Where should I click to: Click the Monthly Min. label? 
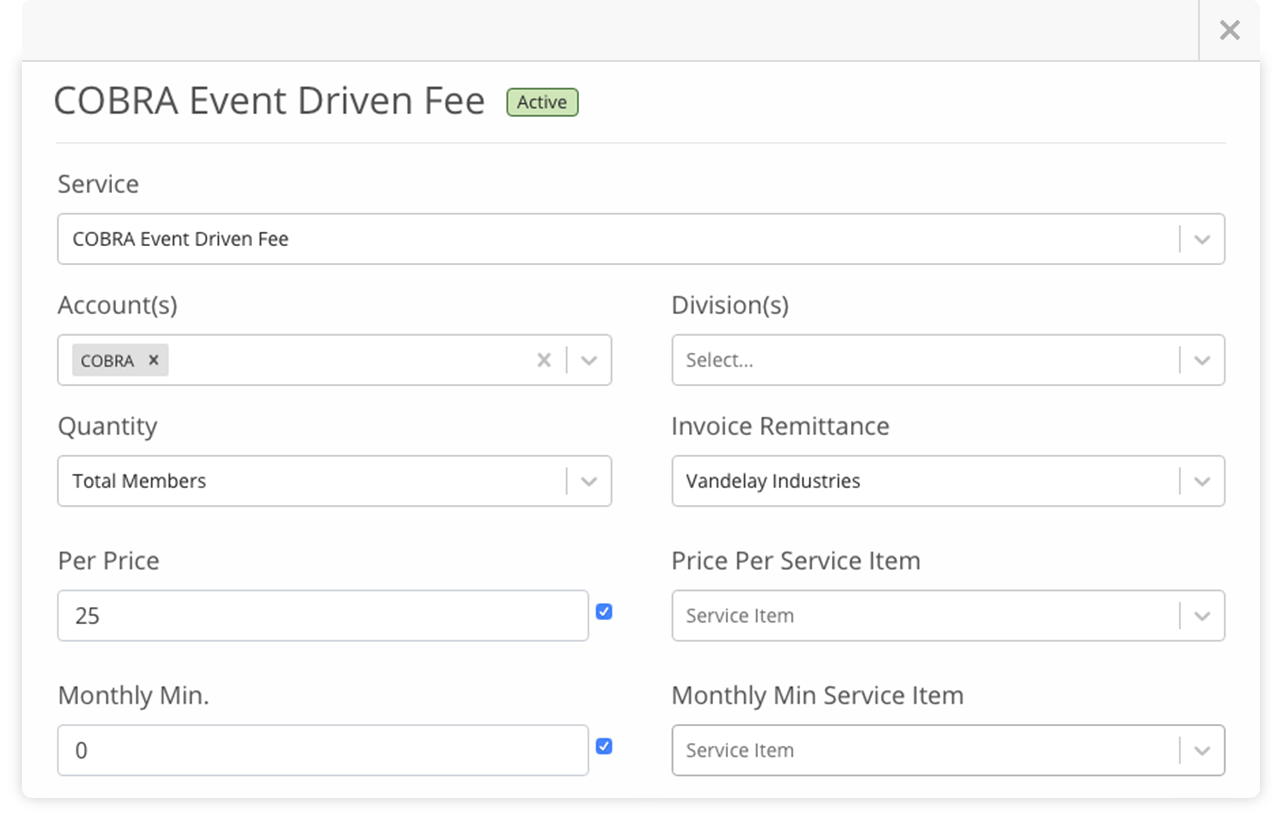(x=133, y=696)
